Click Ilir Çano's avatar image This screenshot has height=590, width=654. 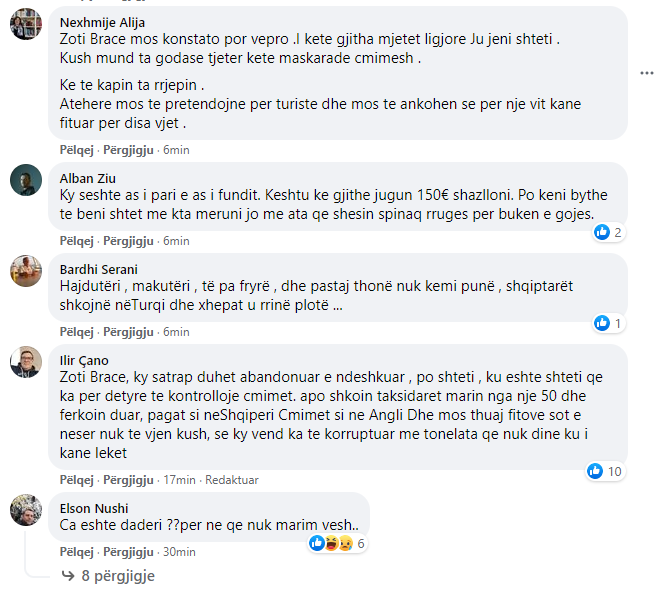coord(26,361)
